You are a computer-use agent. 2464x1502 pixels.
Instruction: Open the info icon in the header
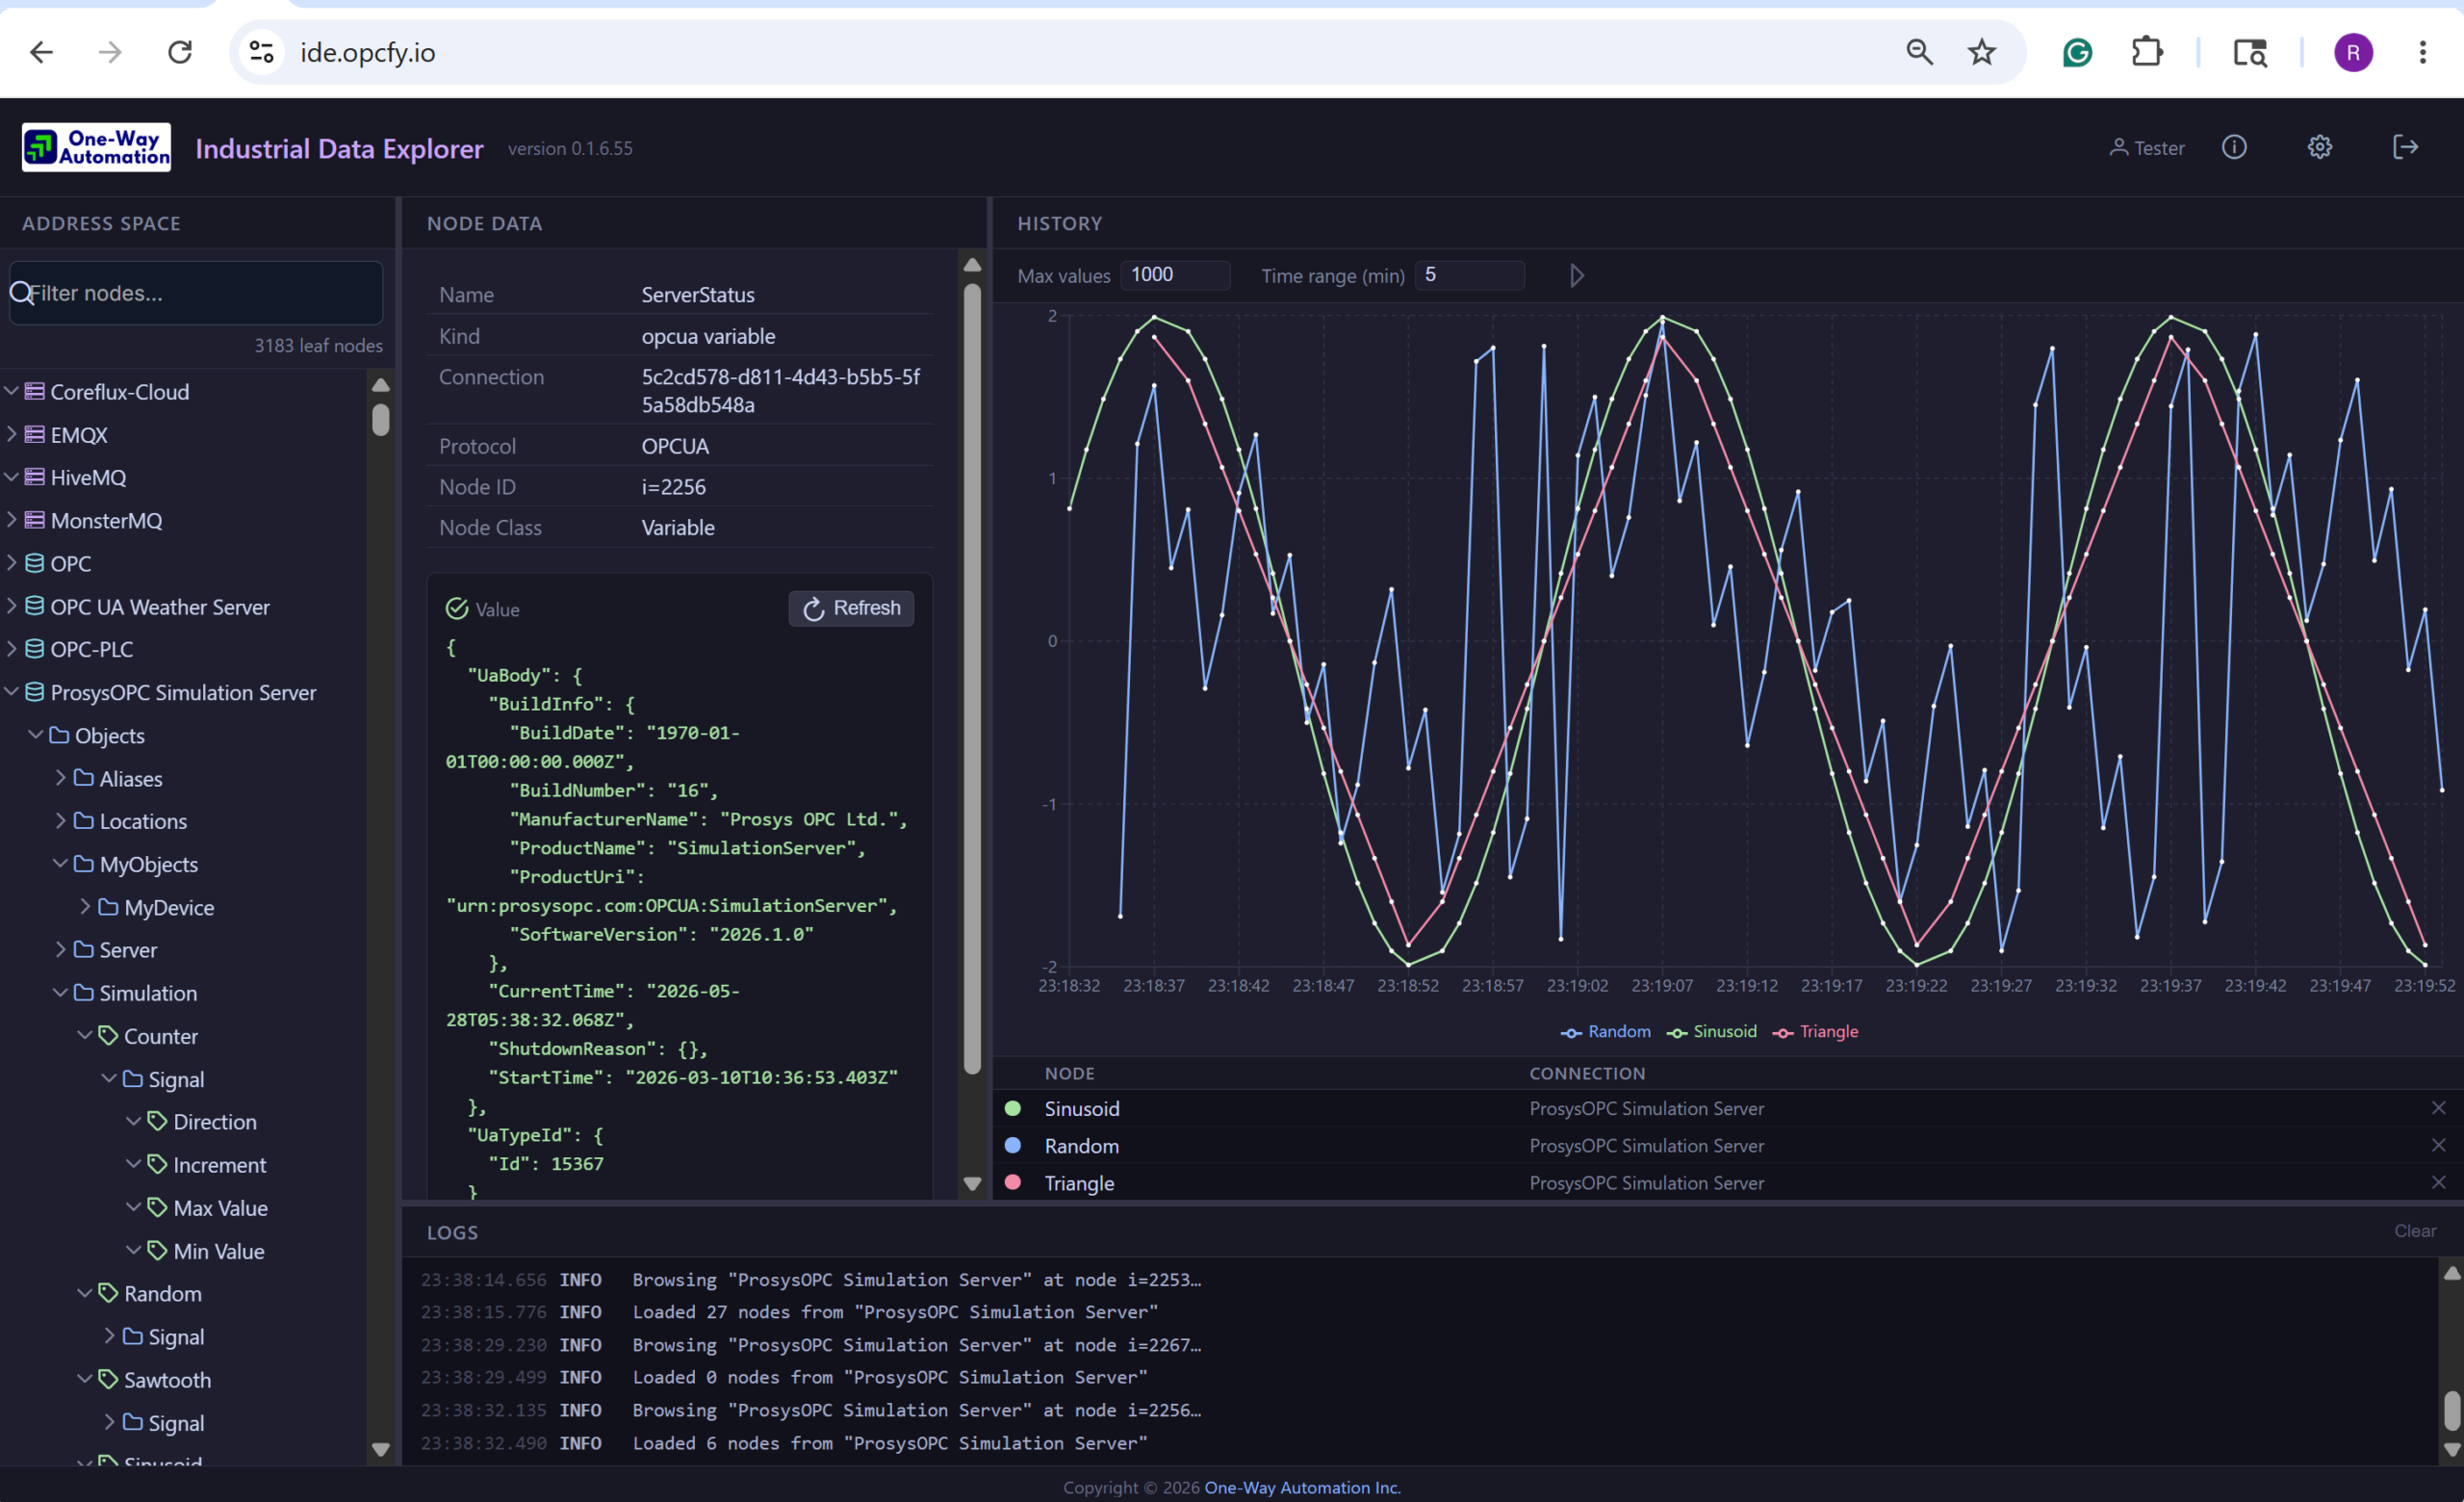(x=2234, y=148)
